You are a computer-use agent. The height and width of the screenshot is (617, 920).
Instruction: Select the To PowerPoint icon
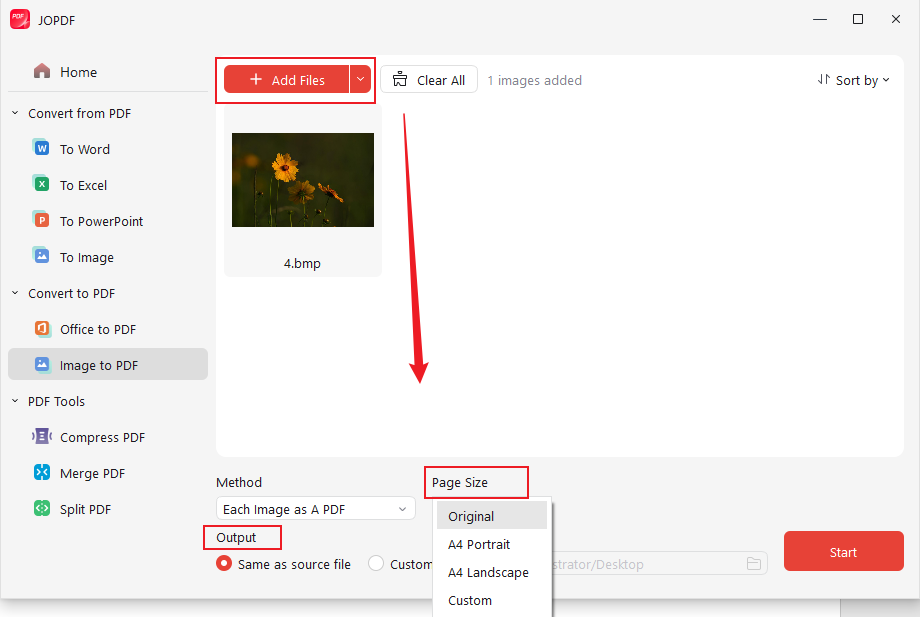(x=40, y=220)
